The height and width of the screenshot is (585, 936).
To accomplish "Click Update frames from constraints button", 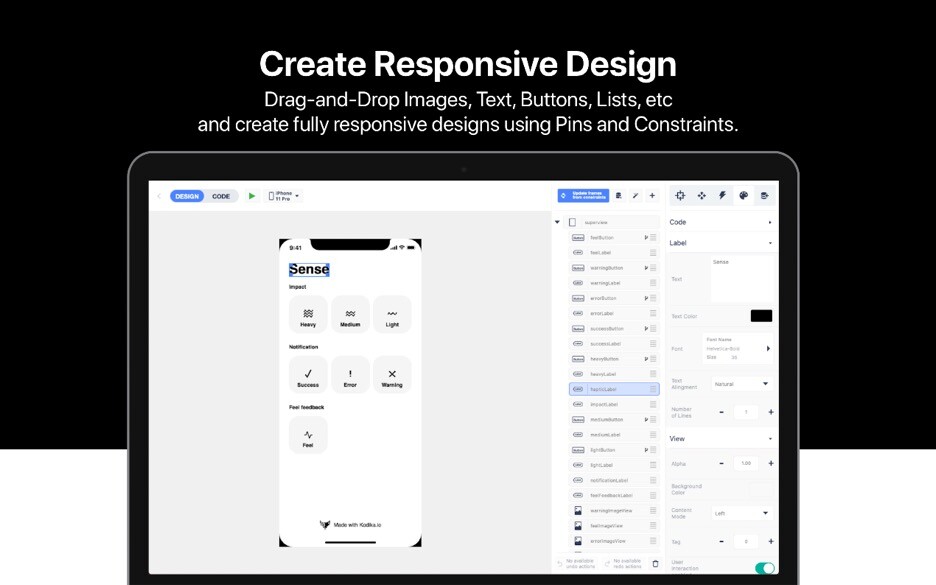I will click(583, 196).
